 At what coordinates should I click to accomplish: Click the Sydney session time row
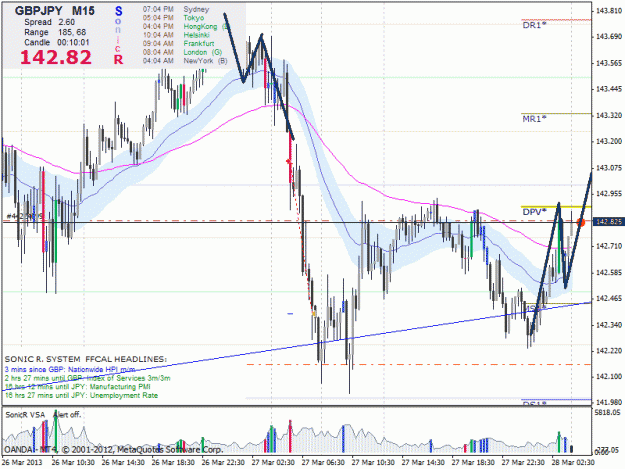[x=176, y=9]
